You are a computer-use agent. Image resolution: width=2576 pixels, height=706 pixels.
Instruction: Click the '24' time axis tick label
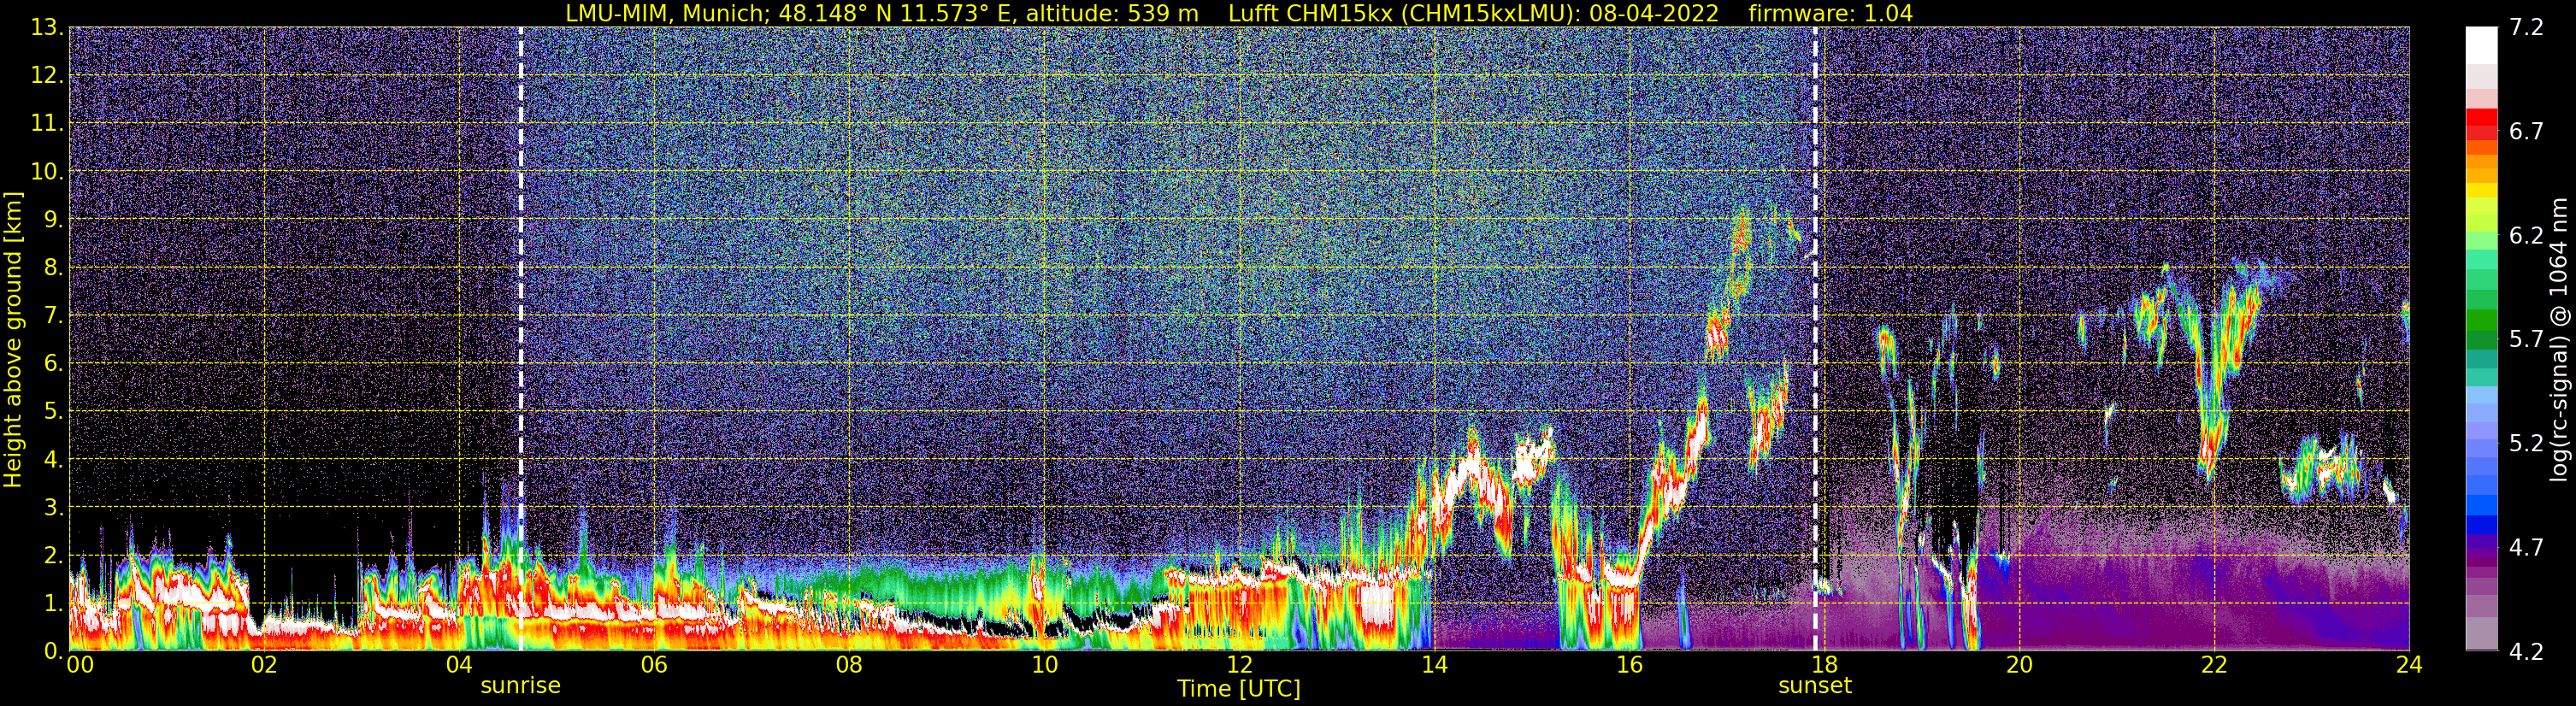tap(2409, 665)
